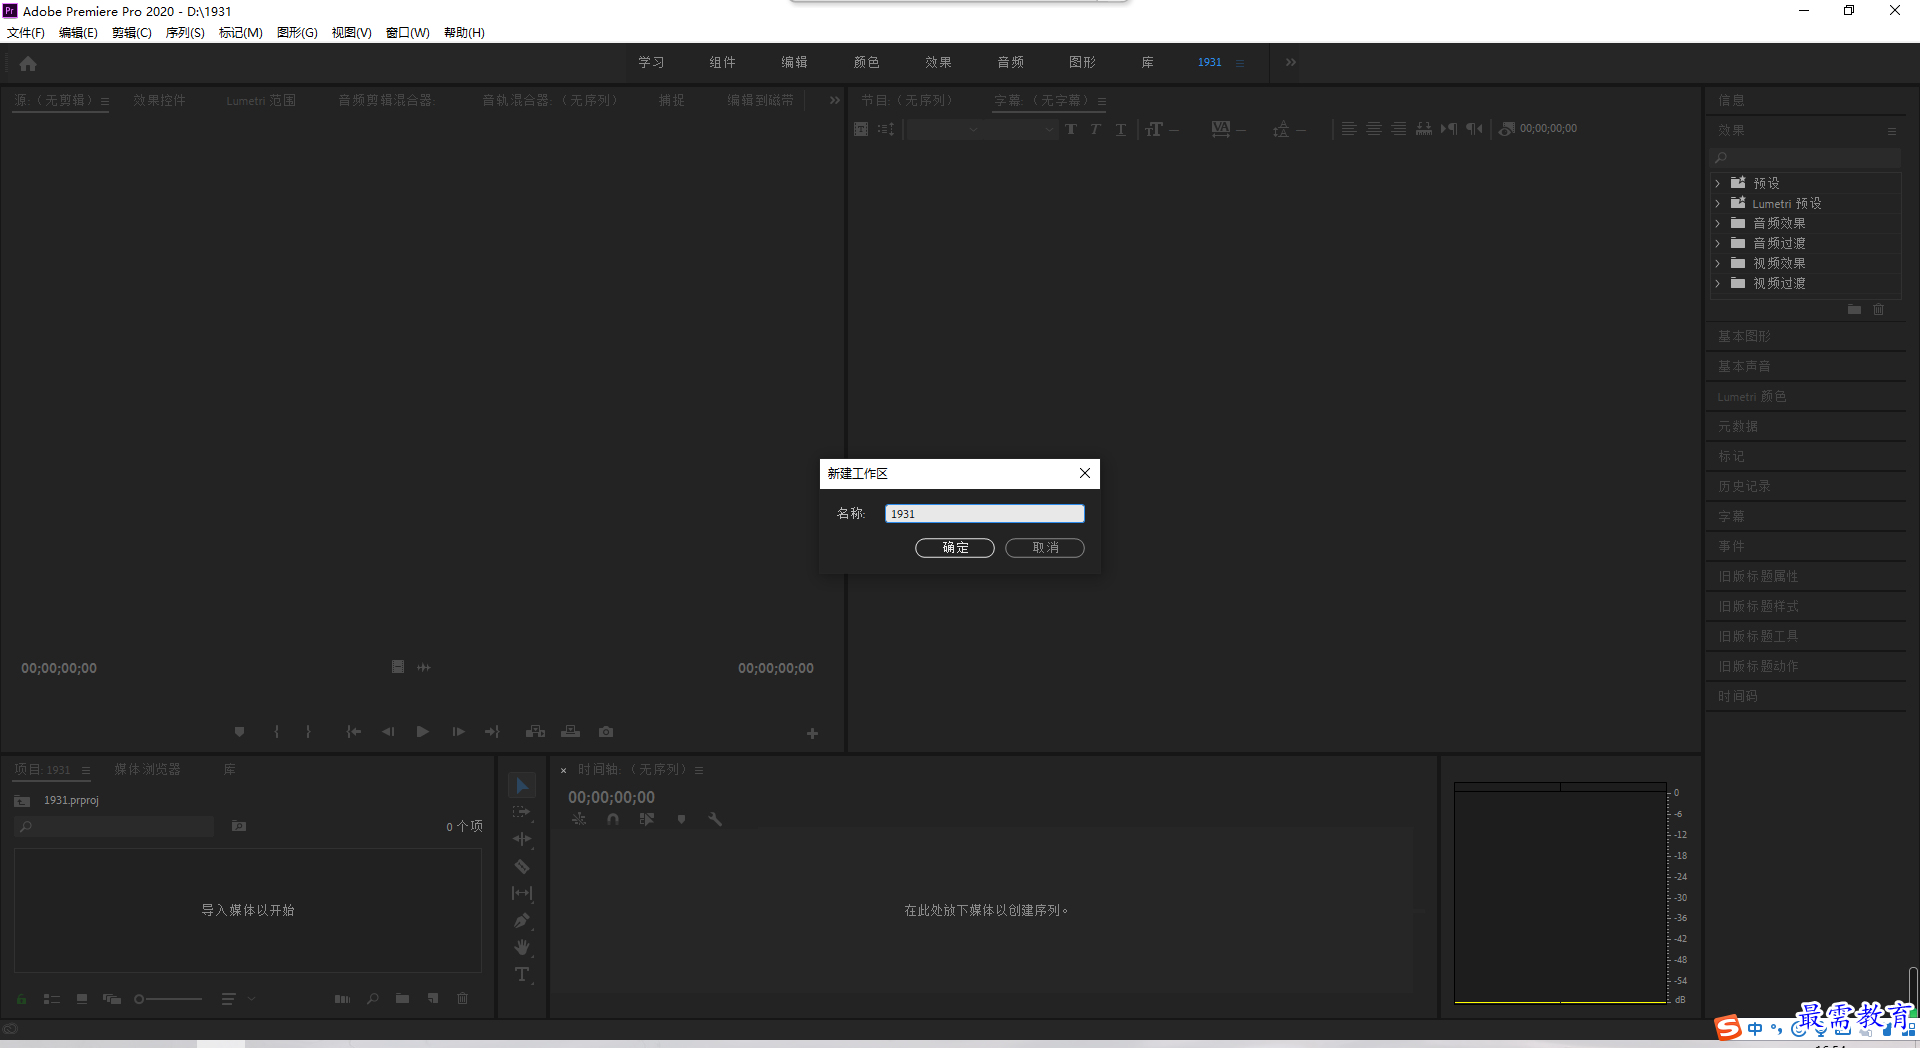Expand the 预设 folder in Effects
The width and height of the screenshot is (1920, 1048).
point(1718,183)
